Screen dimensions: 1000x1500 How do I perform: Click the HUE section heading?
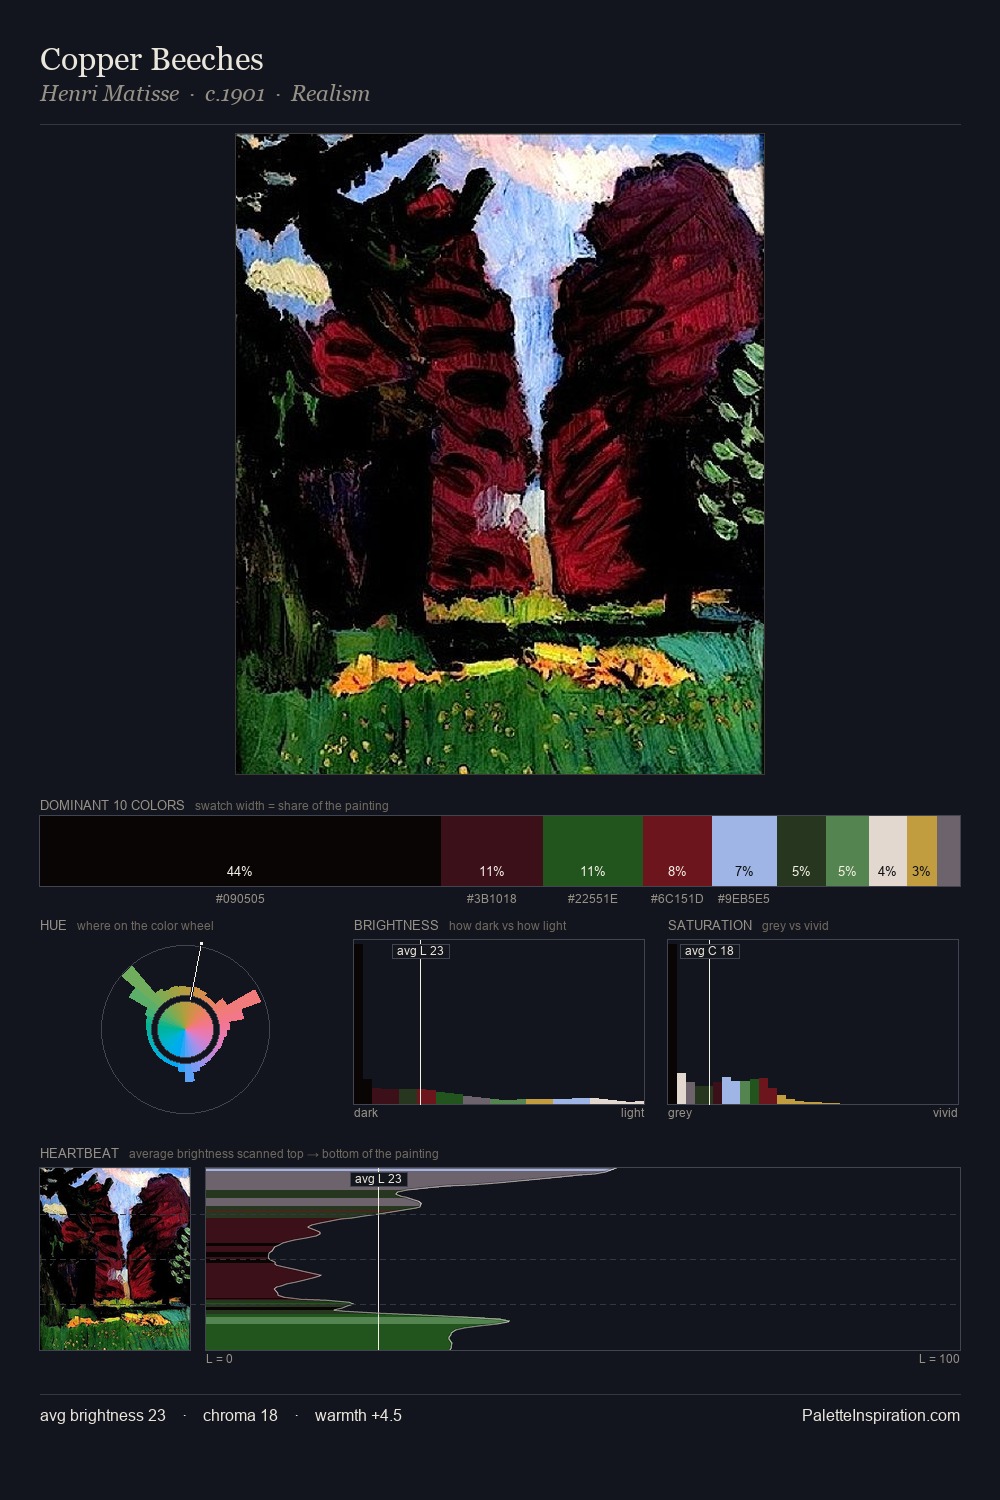coord(53,925)
